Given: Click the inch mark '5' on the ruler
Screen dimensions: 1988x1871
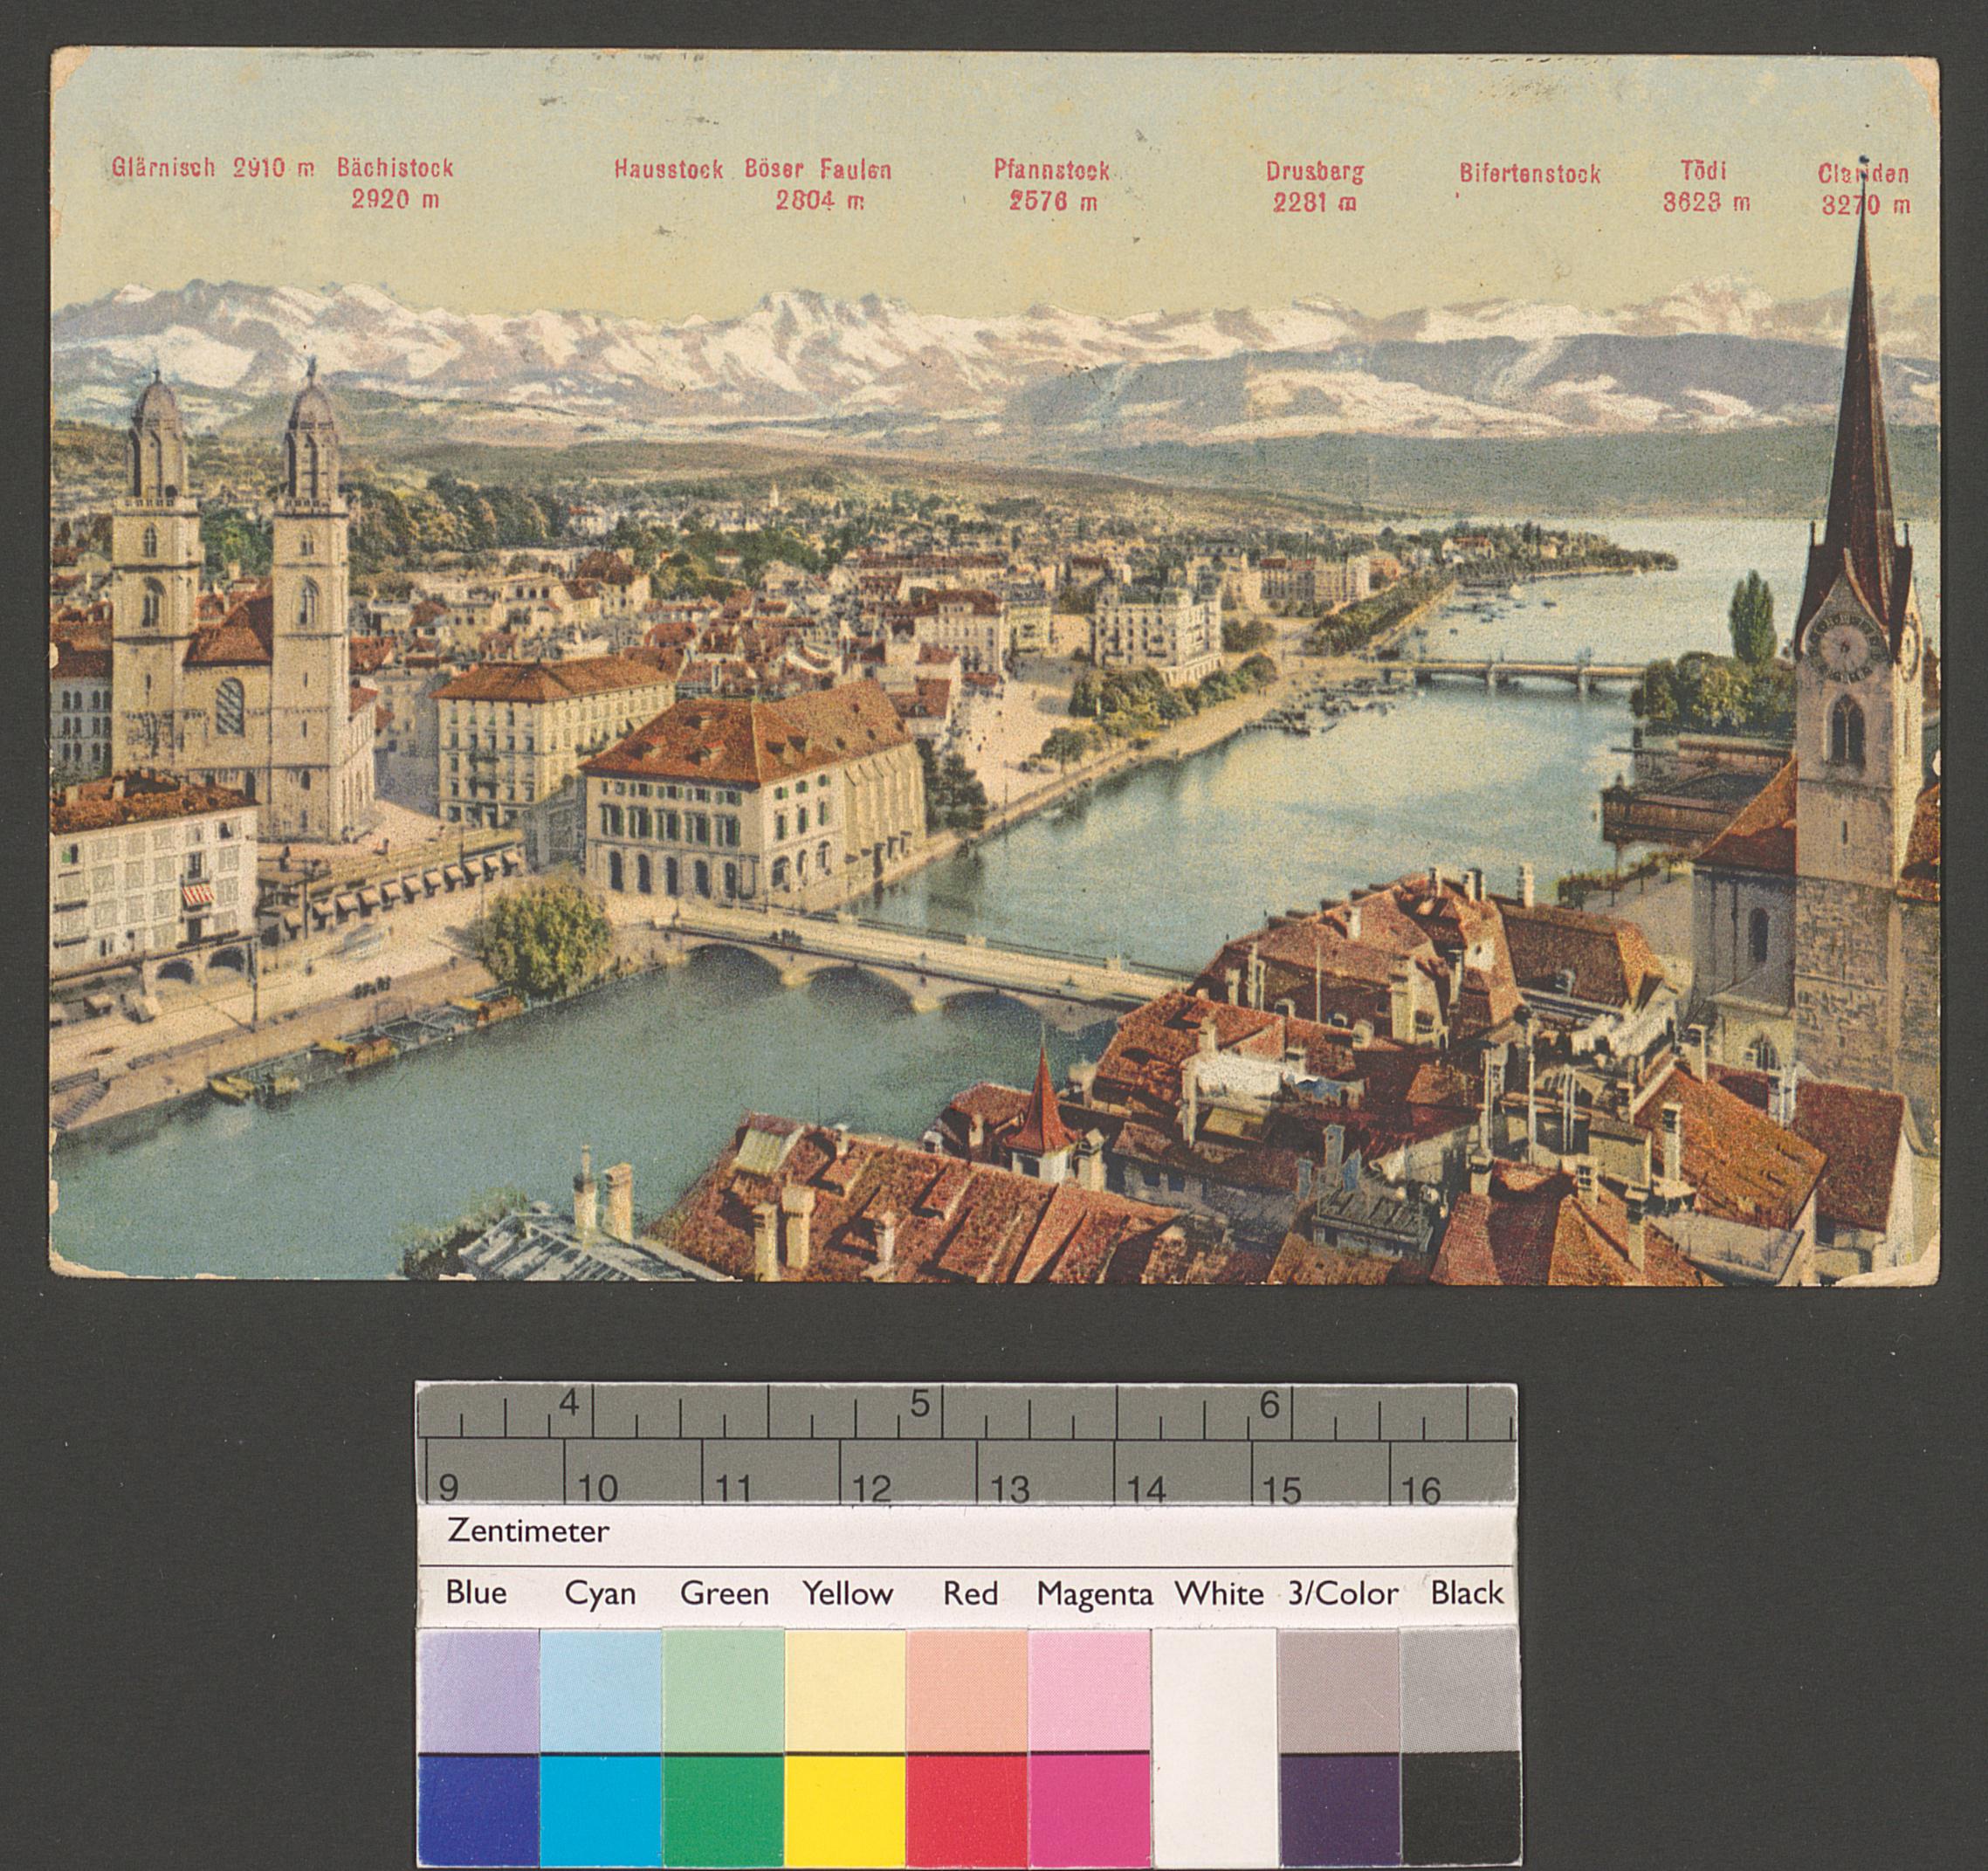Looking at the screenshot, I should coord(920,1405).
